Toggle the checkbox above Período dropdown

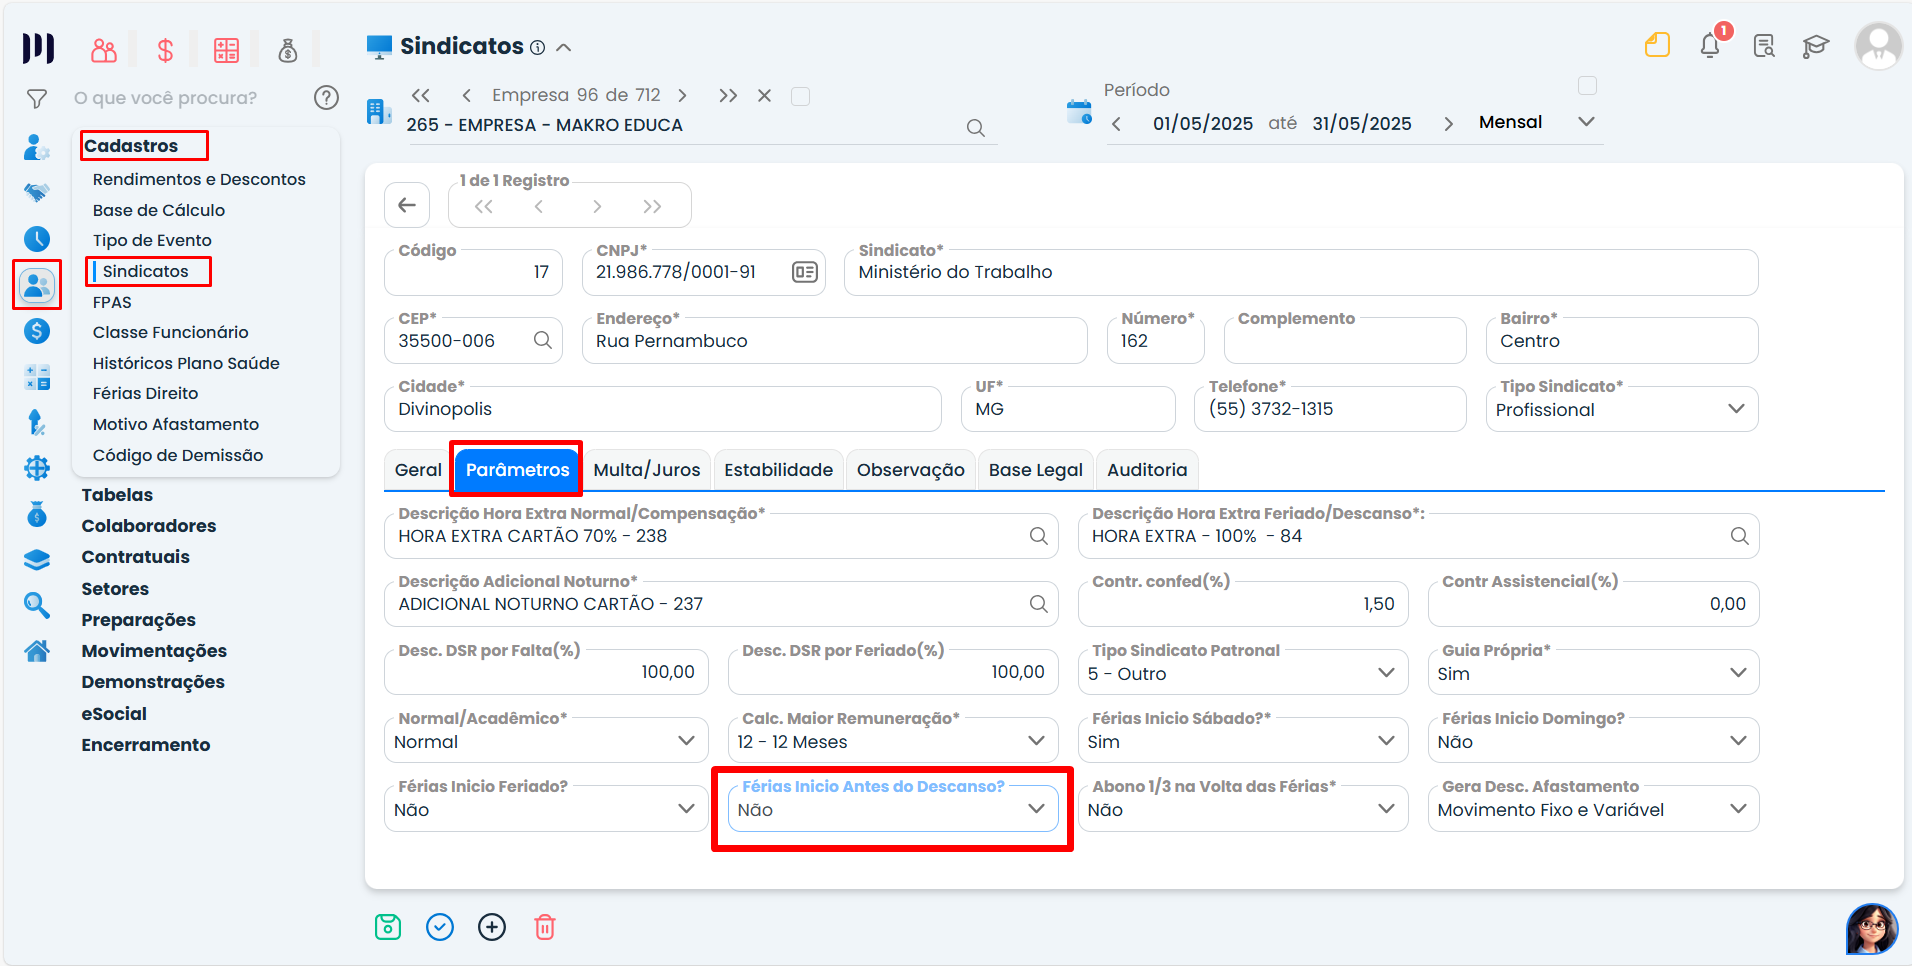1587,86
